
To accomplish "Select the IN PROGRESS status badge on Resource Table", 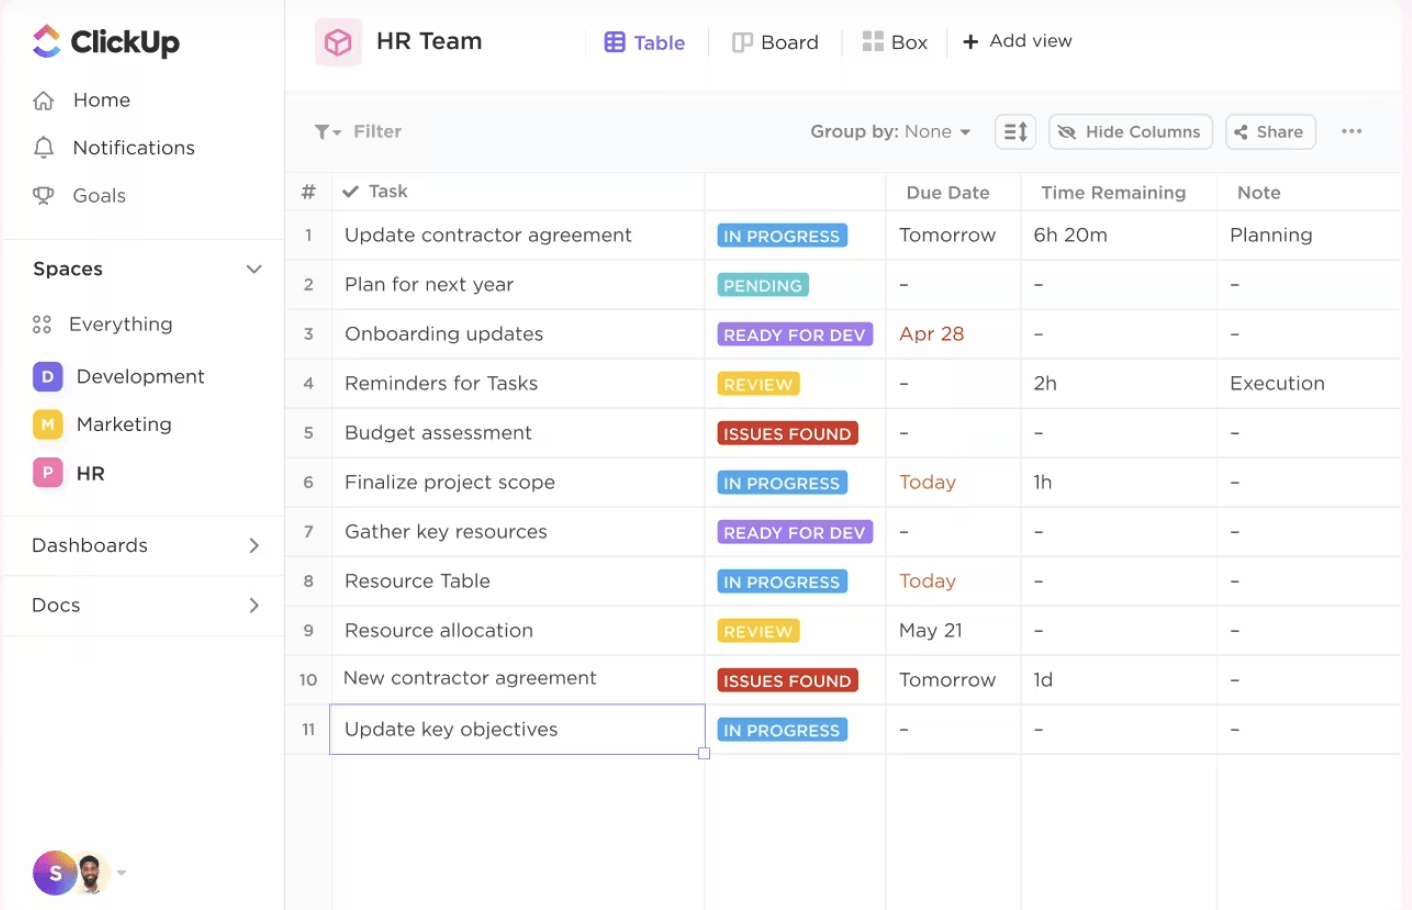I will (781, 581).
